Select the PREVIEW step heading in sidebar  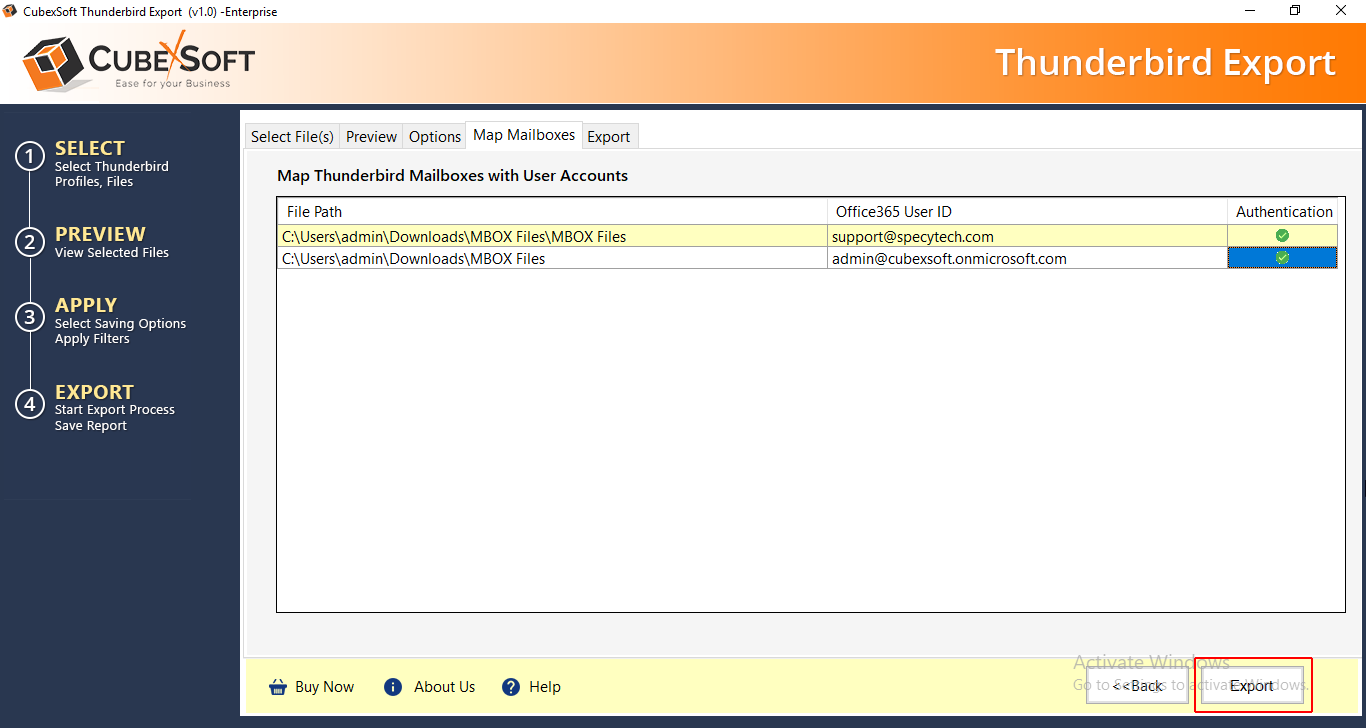[100, 234]
